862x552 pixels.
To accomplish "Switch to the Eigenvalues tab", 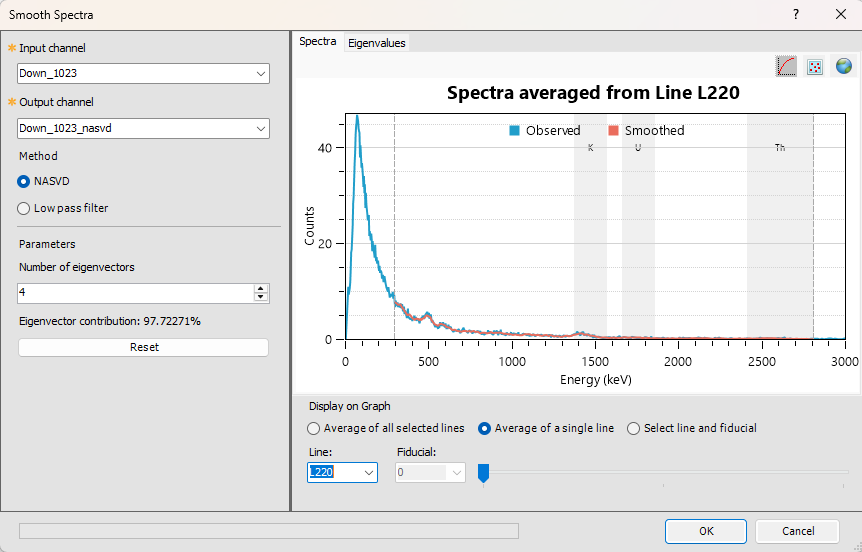I will (x=376, y=43).
